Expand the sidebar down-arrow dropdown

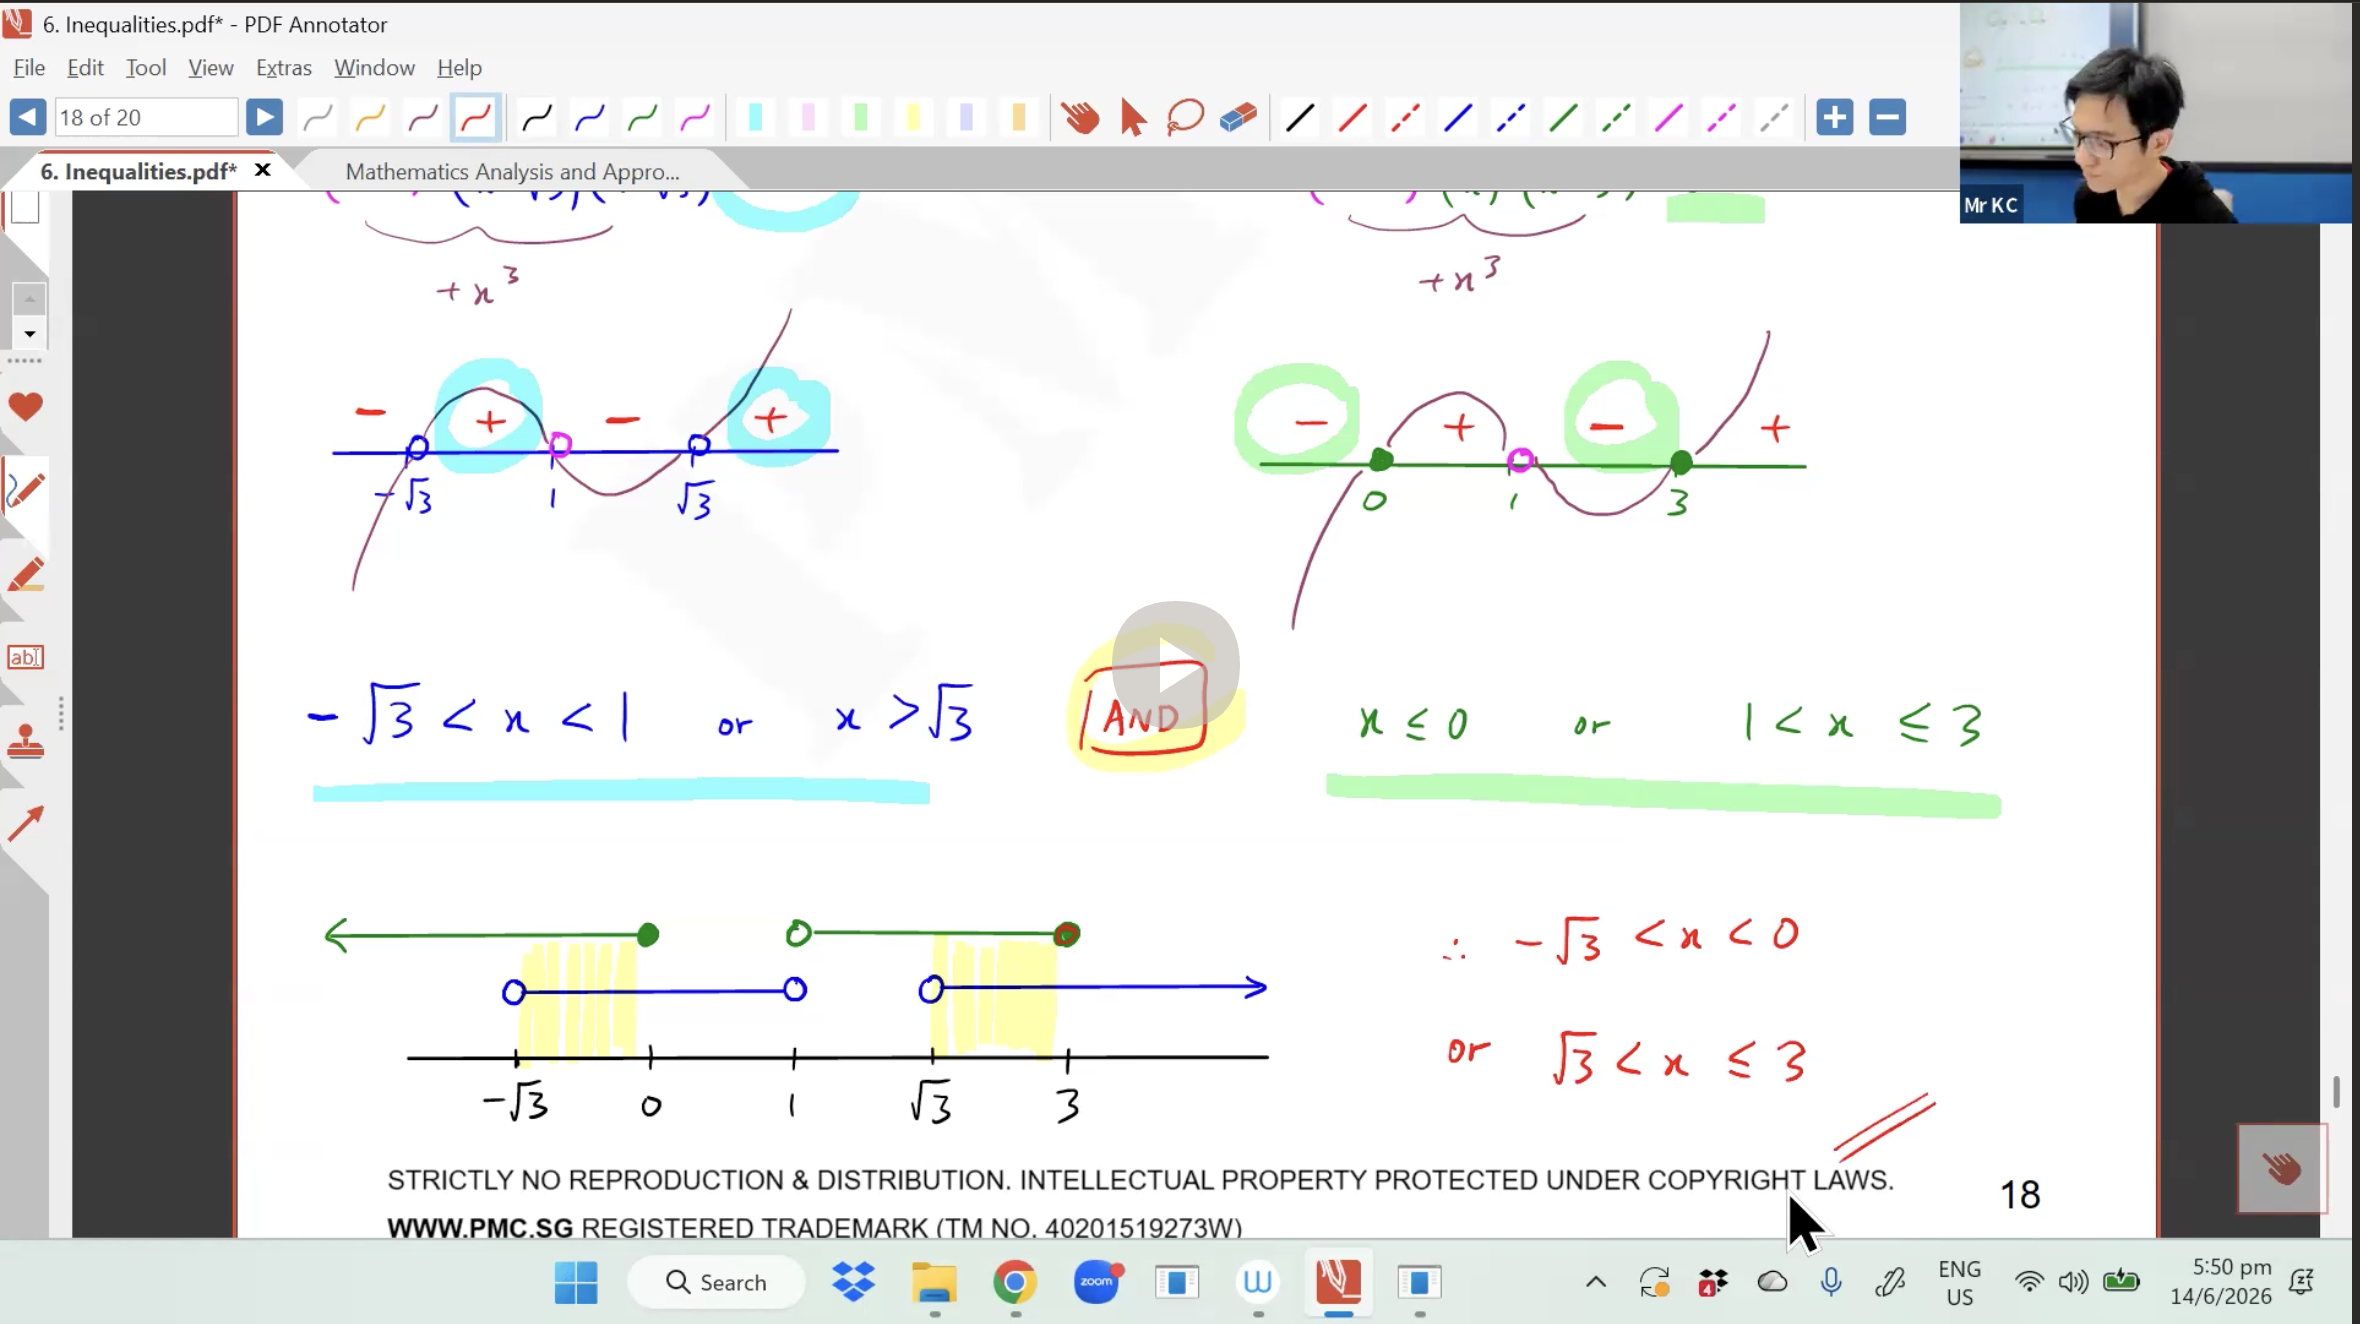29,334
